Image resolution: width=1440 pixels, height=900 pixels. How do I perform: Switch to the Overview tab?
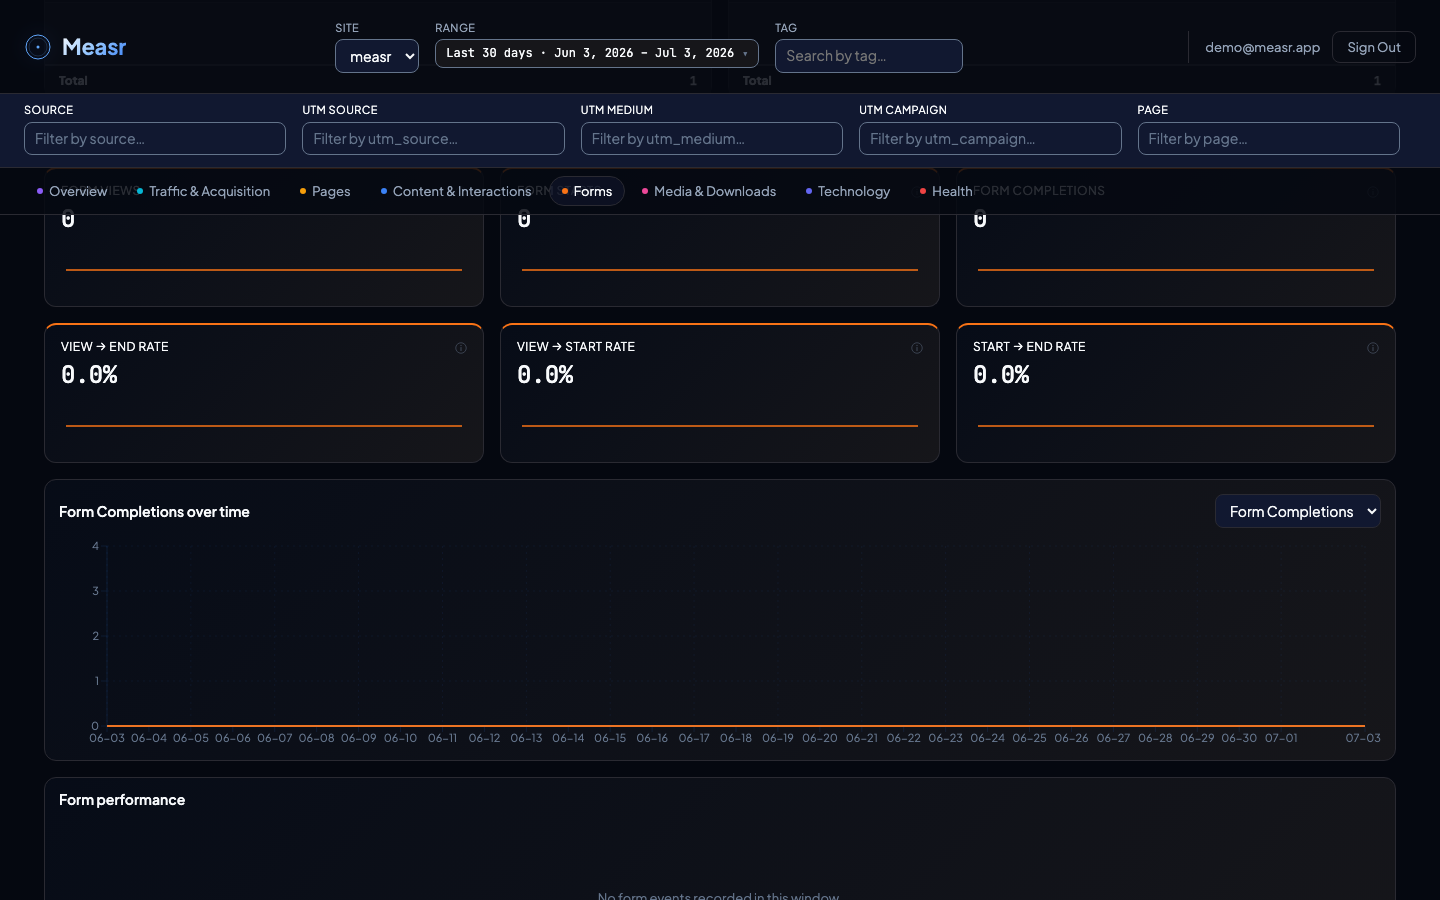coord(72,191)
